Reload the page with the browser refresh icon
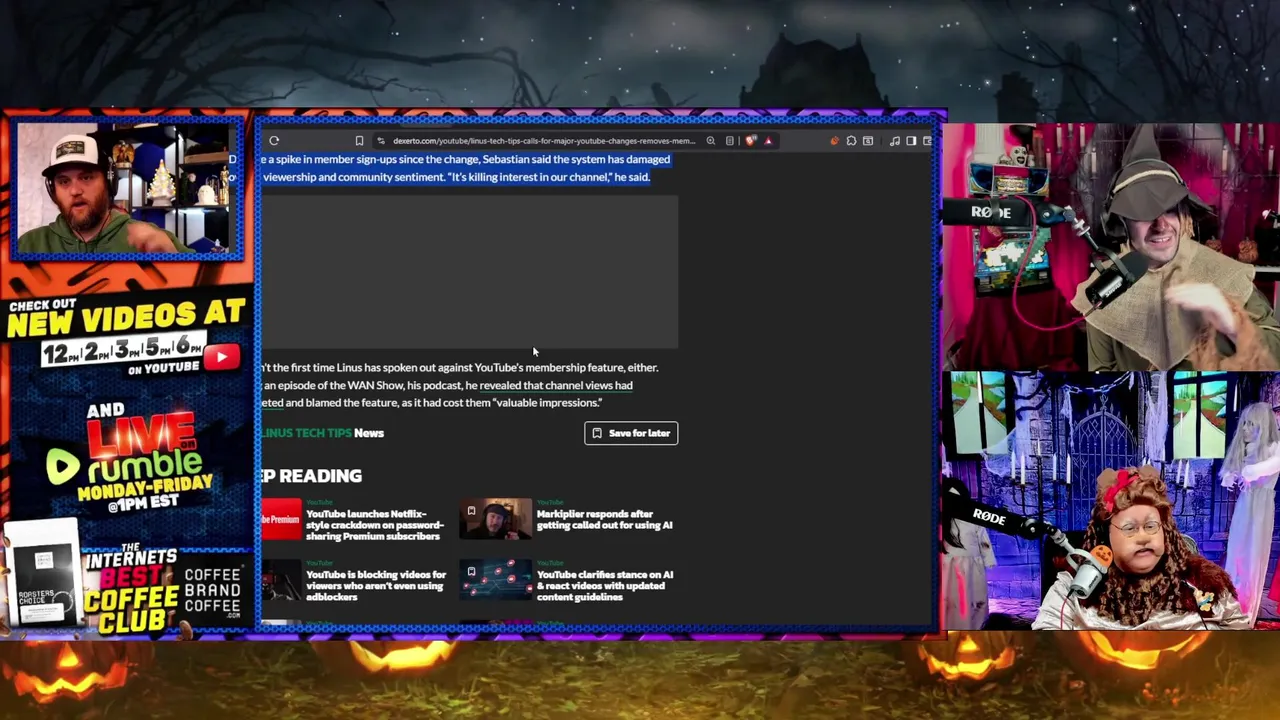The height and width of the screenshot is (720, 1280). click(x=274, y=141)
